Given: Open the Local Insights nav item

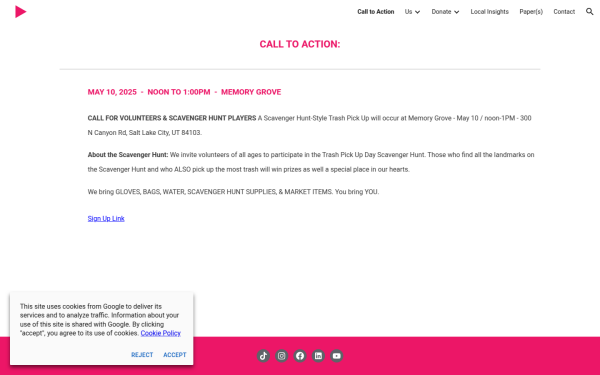Looking at the screenshot, I should 489,12.
